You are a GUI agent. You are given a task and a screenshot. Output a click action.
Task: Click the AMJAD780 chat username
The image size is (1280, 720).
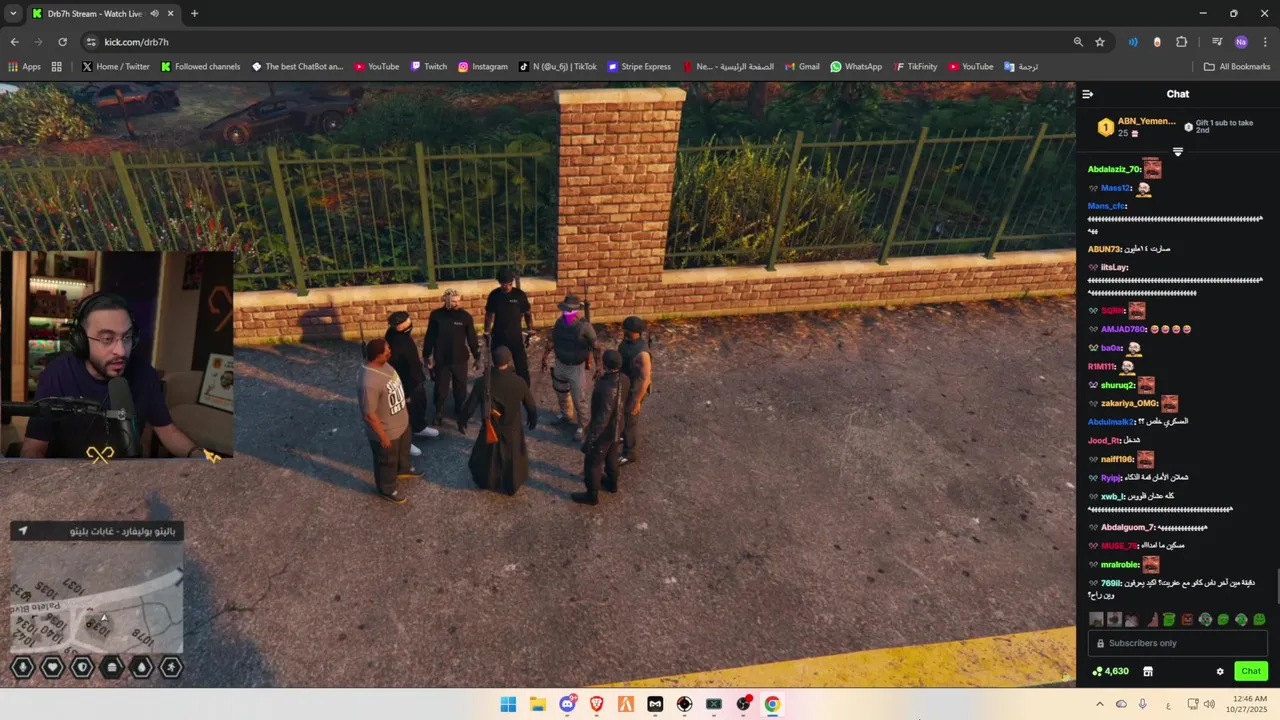pyautogui.click(x=1123, y=329)
